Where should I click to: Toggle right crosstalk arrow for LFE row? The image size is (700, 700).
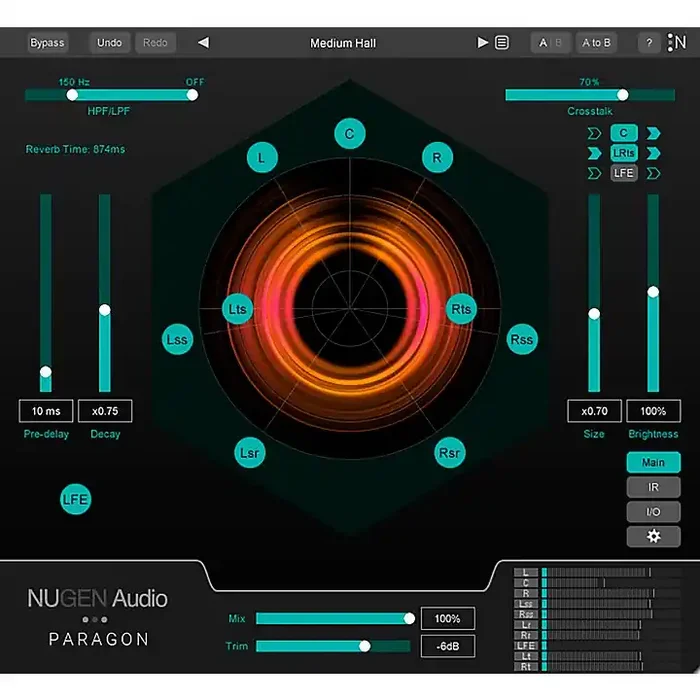tap(654, 173)
